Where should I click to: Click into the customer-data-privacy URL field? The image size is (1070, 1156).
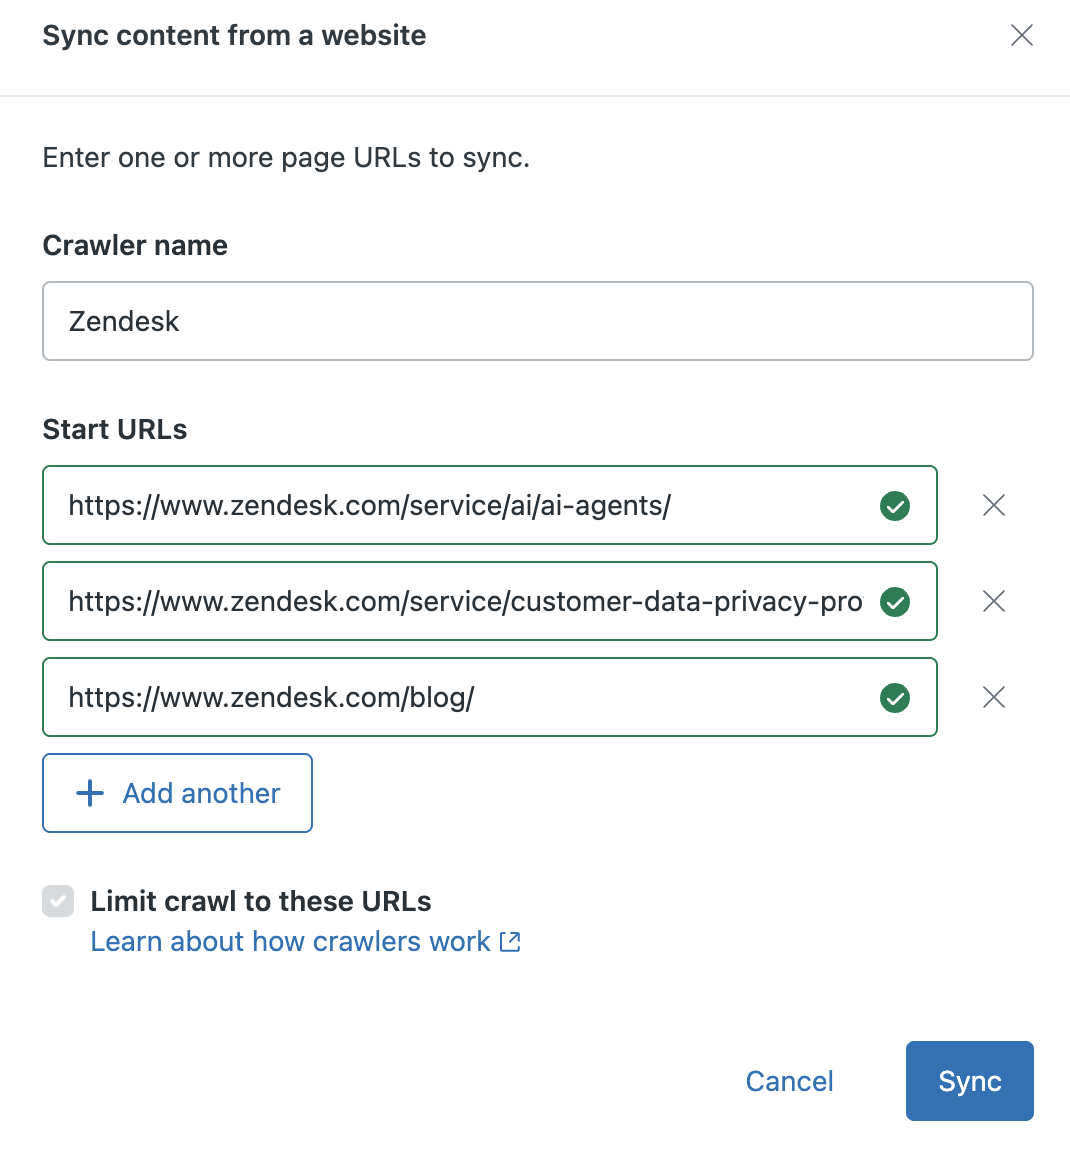click(460, 601)
